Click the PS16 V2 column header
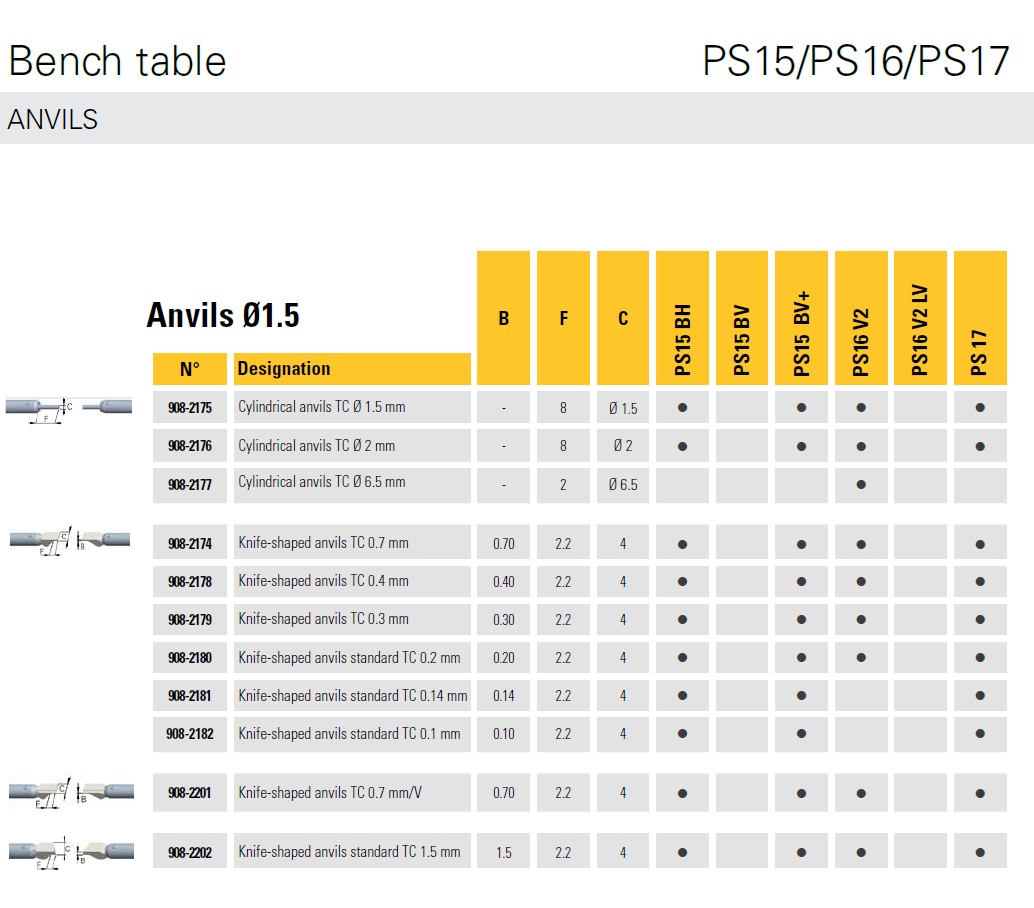 [x=861, y=318]
